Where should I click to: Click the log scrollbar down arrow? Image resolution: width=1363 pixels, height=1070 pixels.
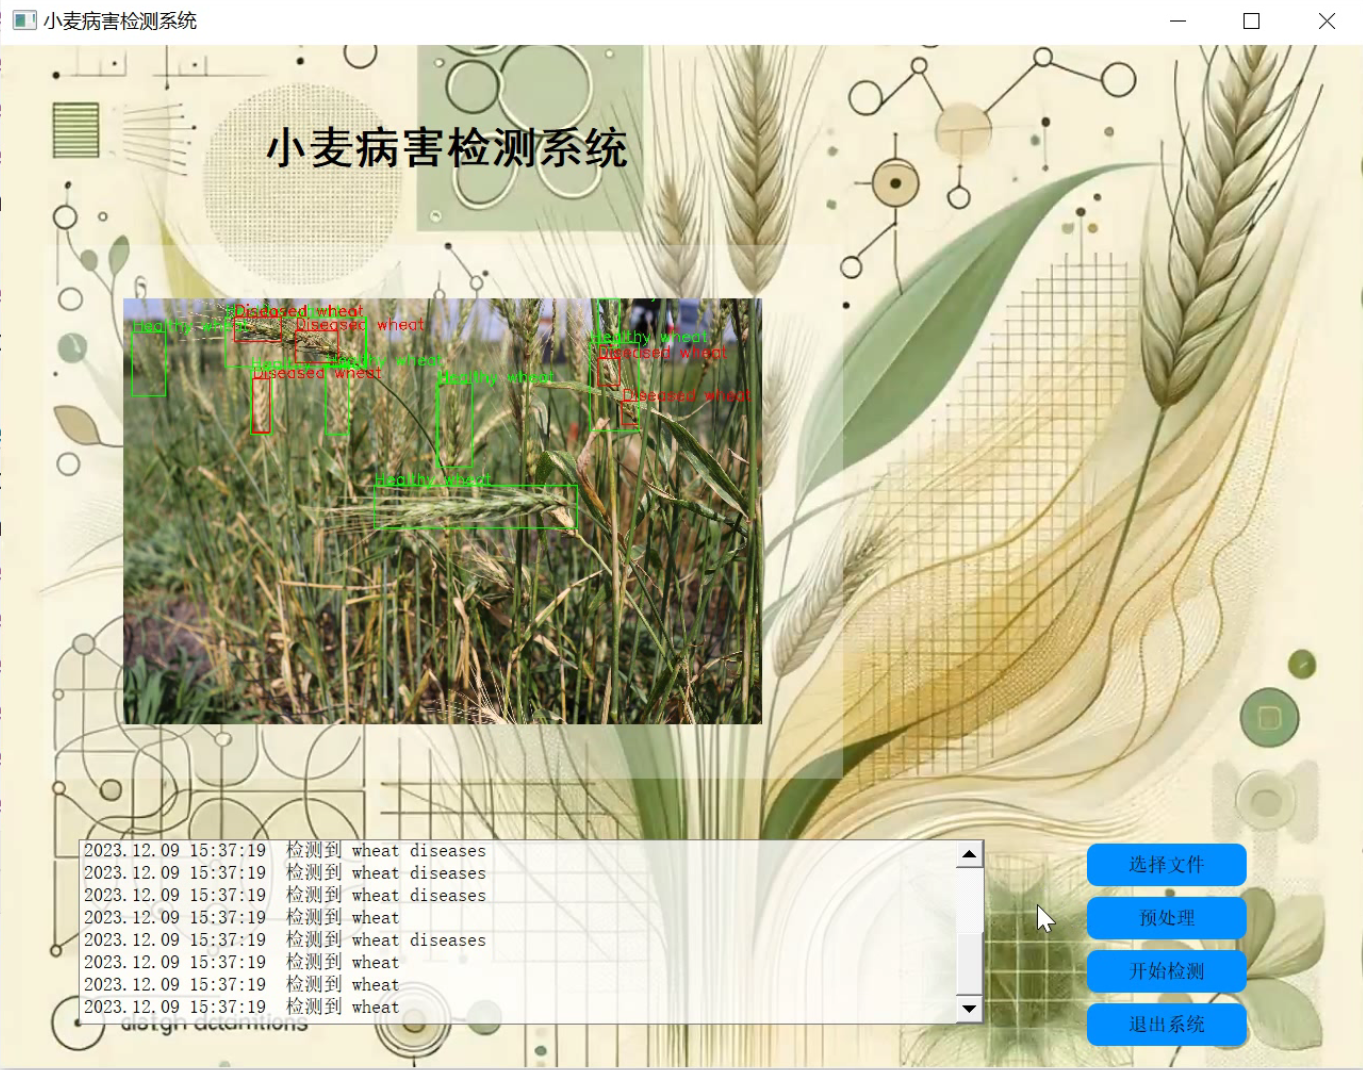click(969, 1008)
